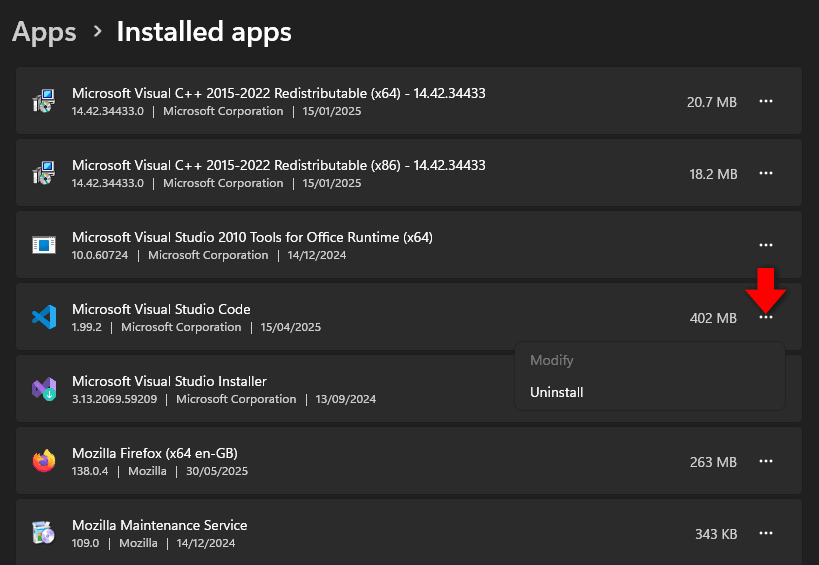Open options for Visual C++ Redistributable (x86)
The height and width of the screenshot is (565, 819).
tap(766, 173)
